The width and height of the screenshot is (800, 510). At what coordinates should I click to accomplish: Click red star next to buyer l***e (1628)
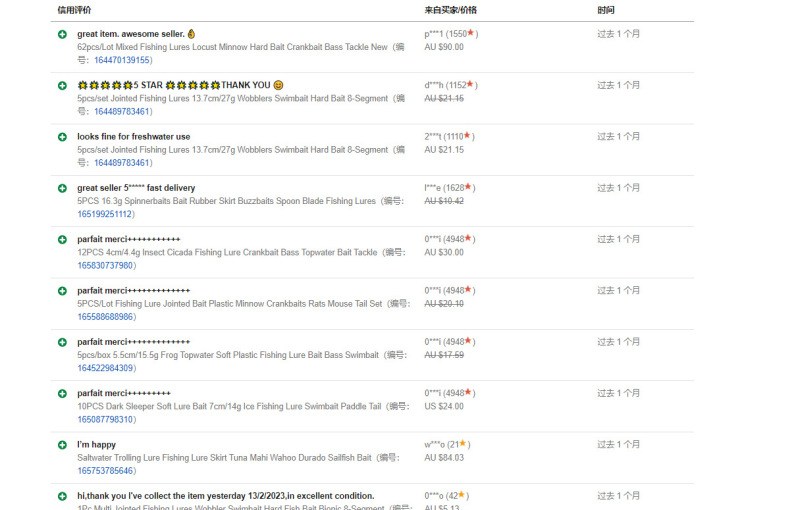(468, 187)
